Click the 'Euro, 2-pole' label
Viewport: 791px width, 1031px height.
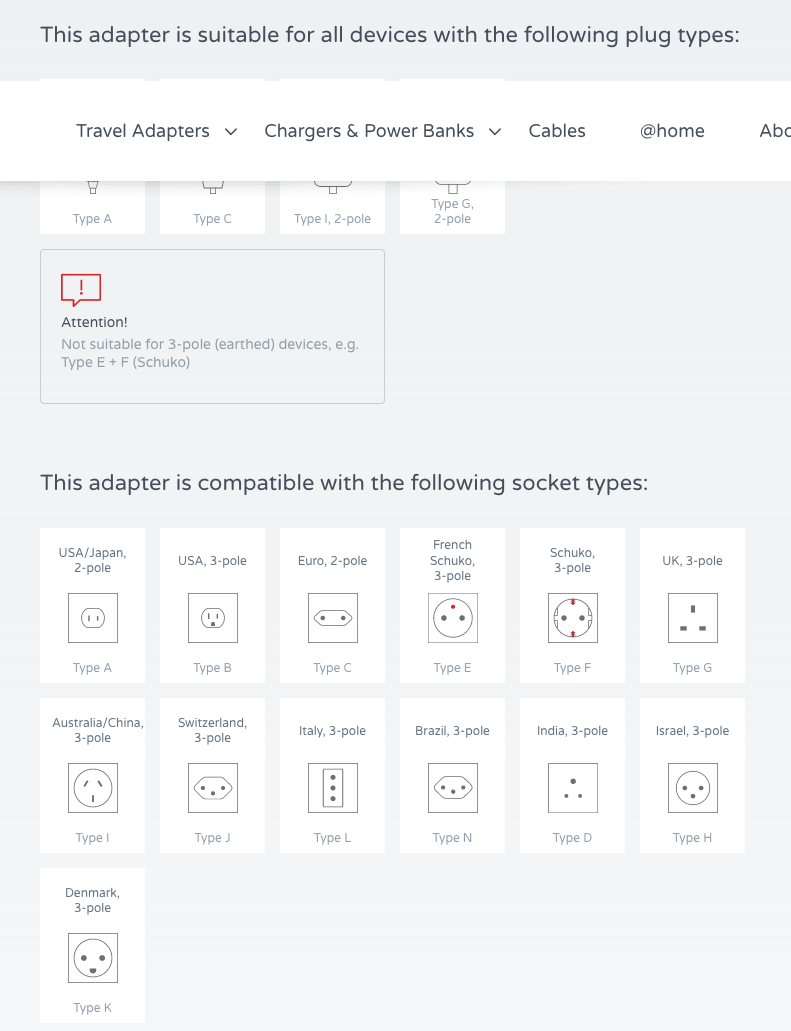coord(333,561)
